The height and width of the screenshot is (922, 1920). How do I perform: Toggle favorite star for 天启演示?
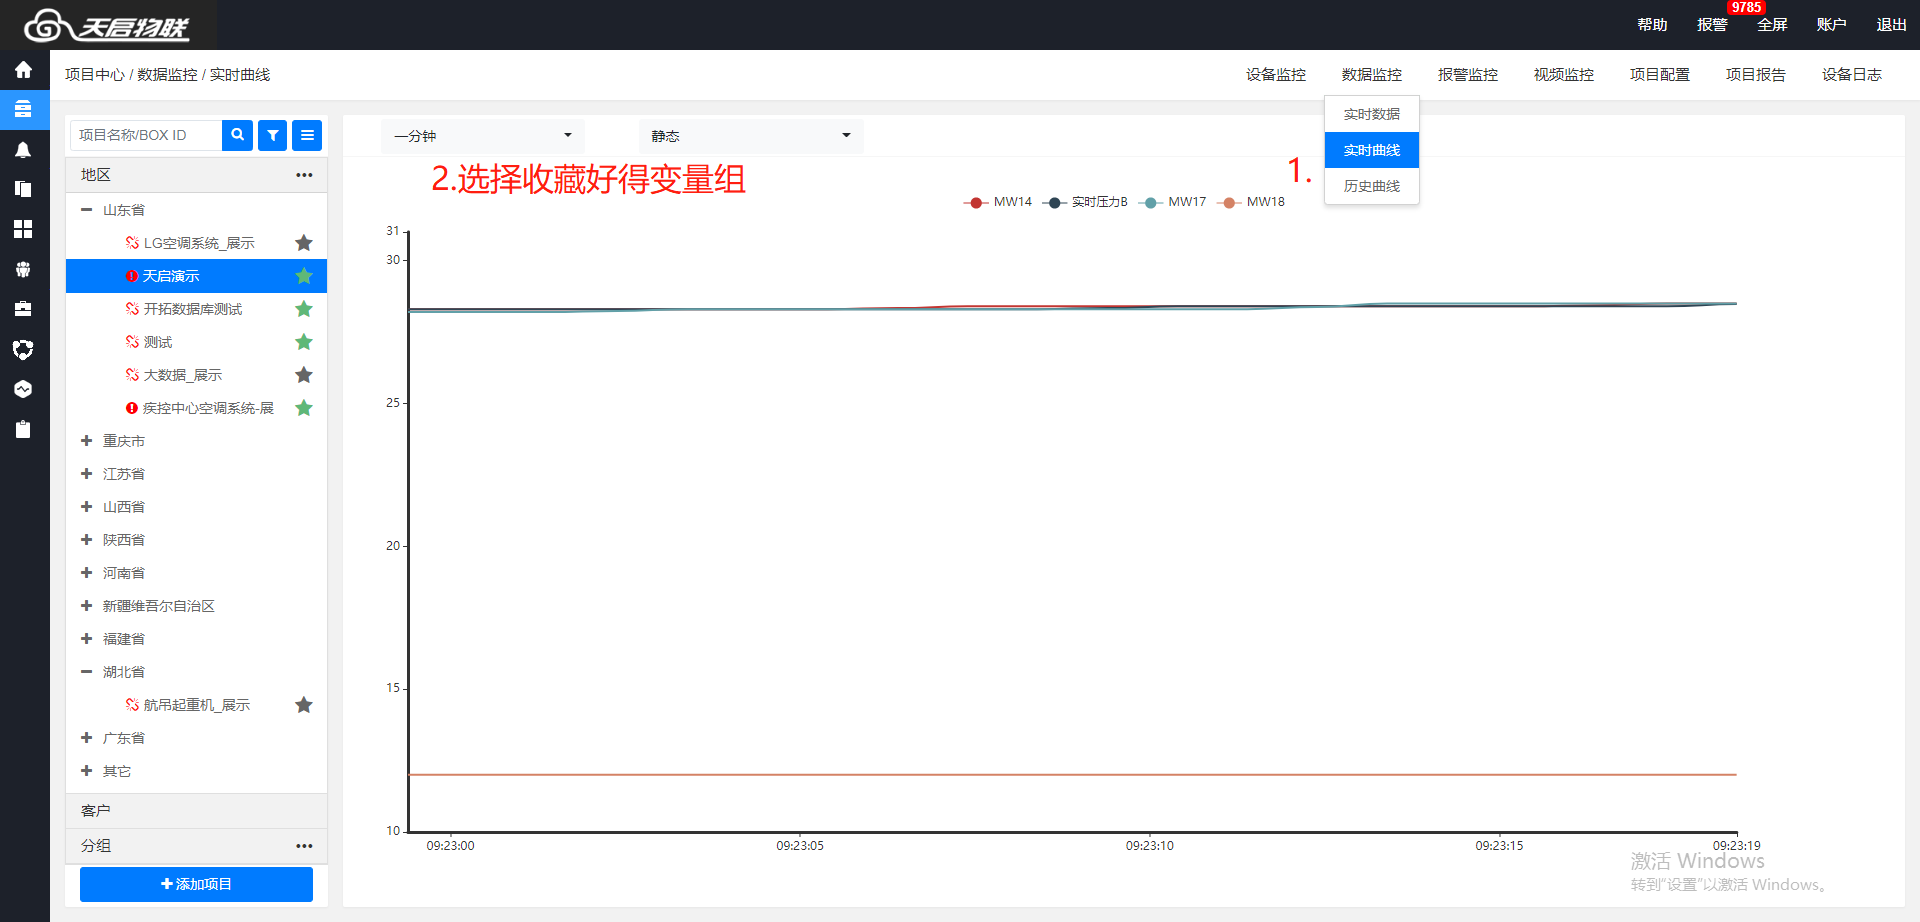click(x=304, y=276)
